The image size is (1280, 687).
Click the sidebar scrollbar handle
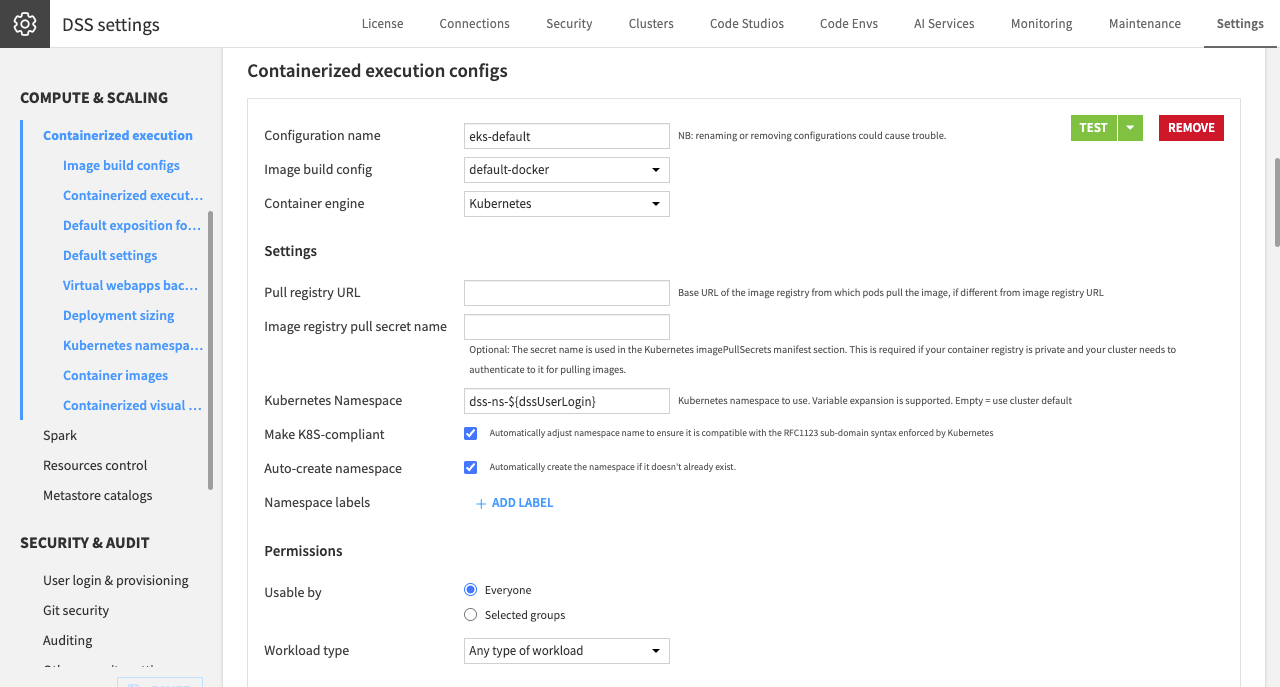coord(210,350)
